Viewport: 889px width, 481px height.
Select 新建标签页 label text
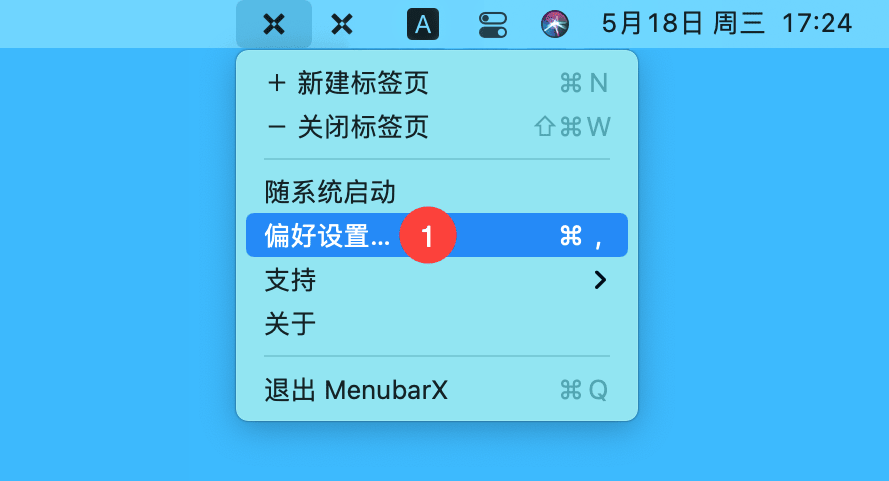[x=363, y=83]
